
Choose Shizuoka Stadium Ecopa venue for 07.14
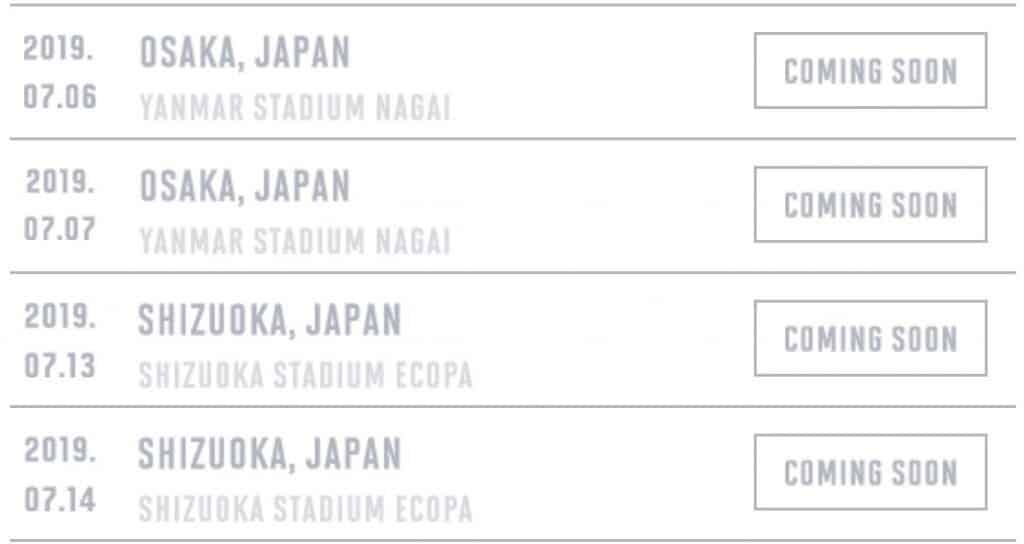point(305,509)
